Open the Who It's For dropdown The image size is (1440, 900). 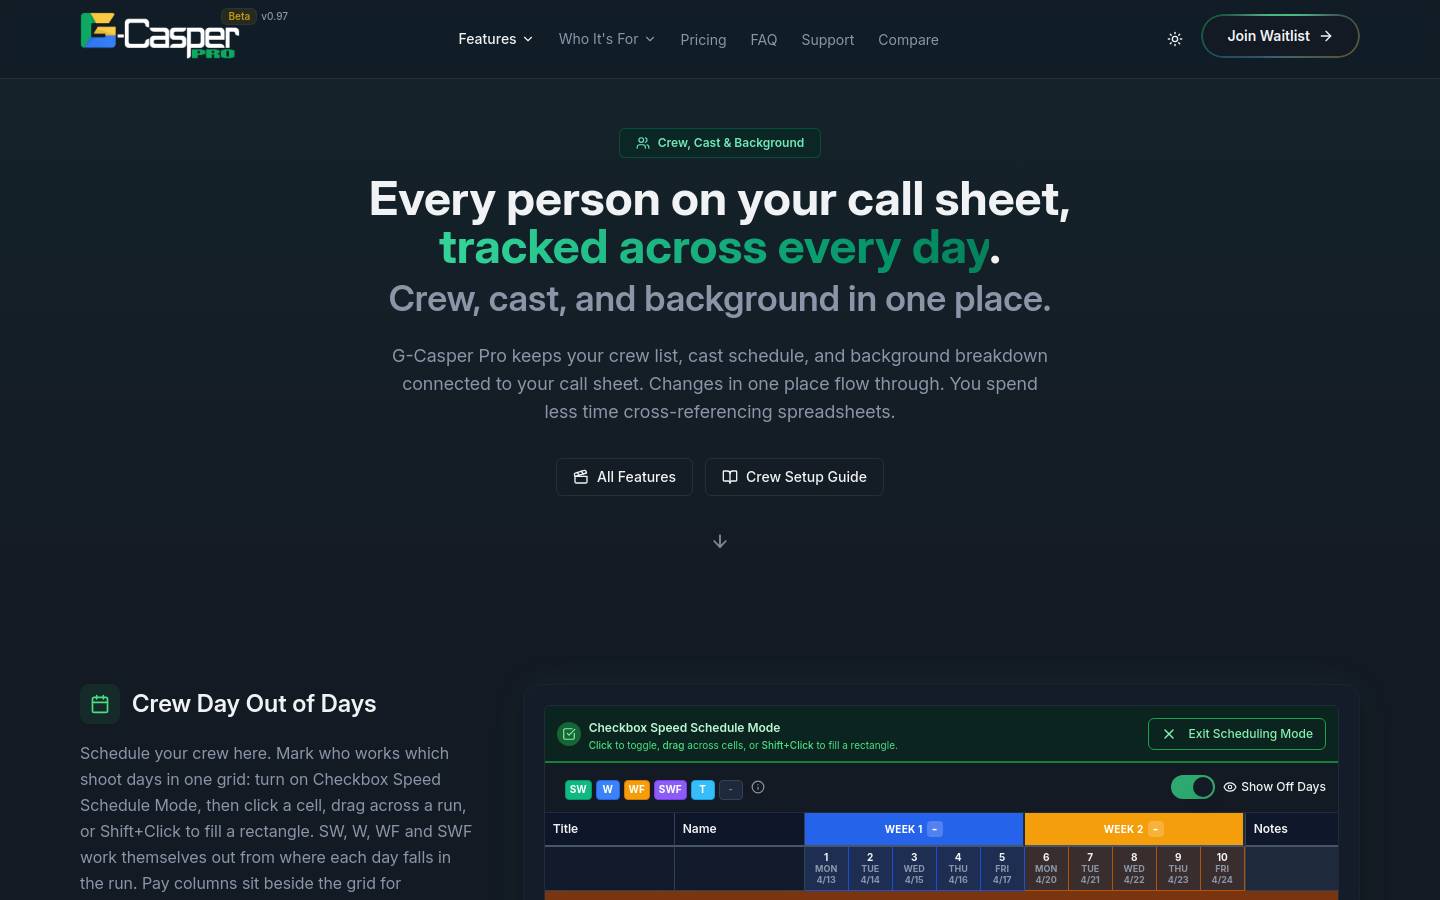(x=607, y=39)
